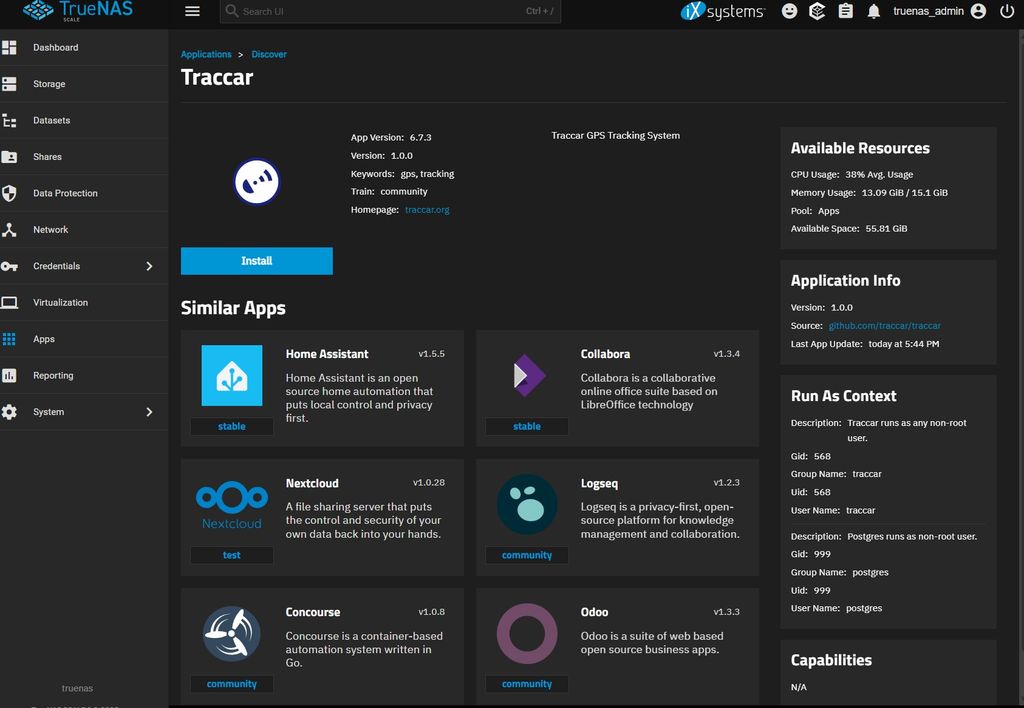Image resolution: width=1024 pixels, height=708 pixels.
Task: Open the github.com/traccar/traccar source link
Action: coord(885,325)
